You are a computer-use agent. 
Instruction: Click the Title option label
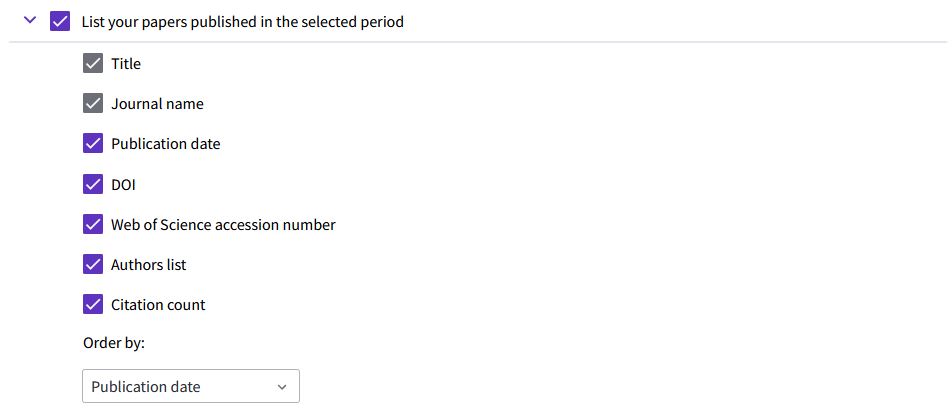[x=126, y=64]
